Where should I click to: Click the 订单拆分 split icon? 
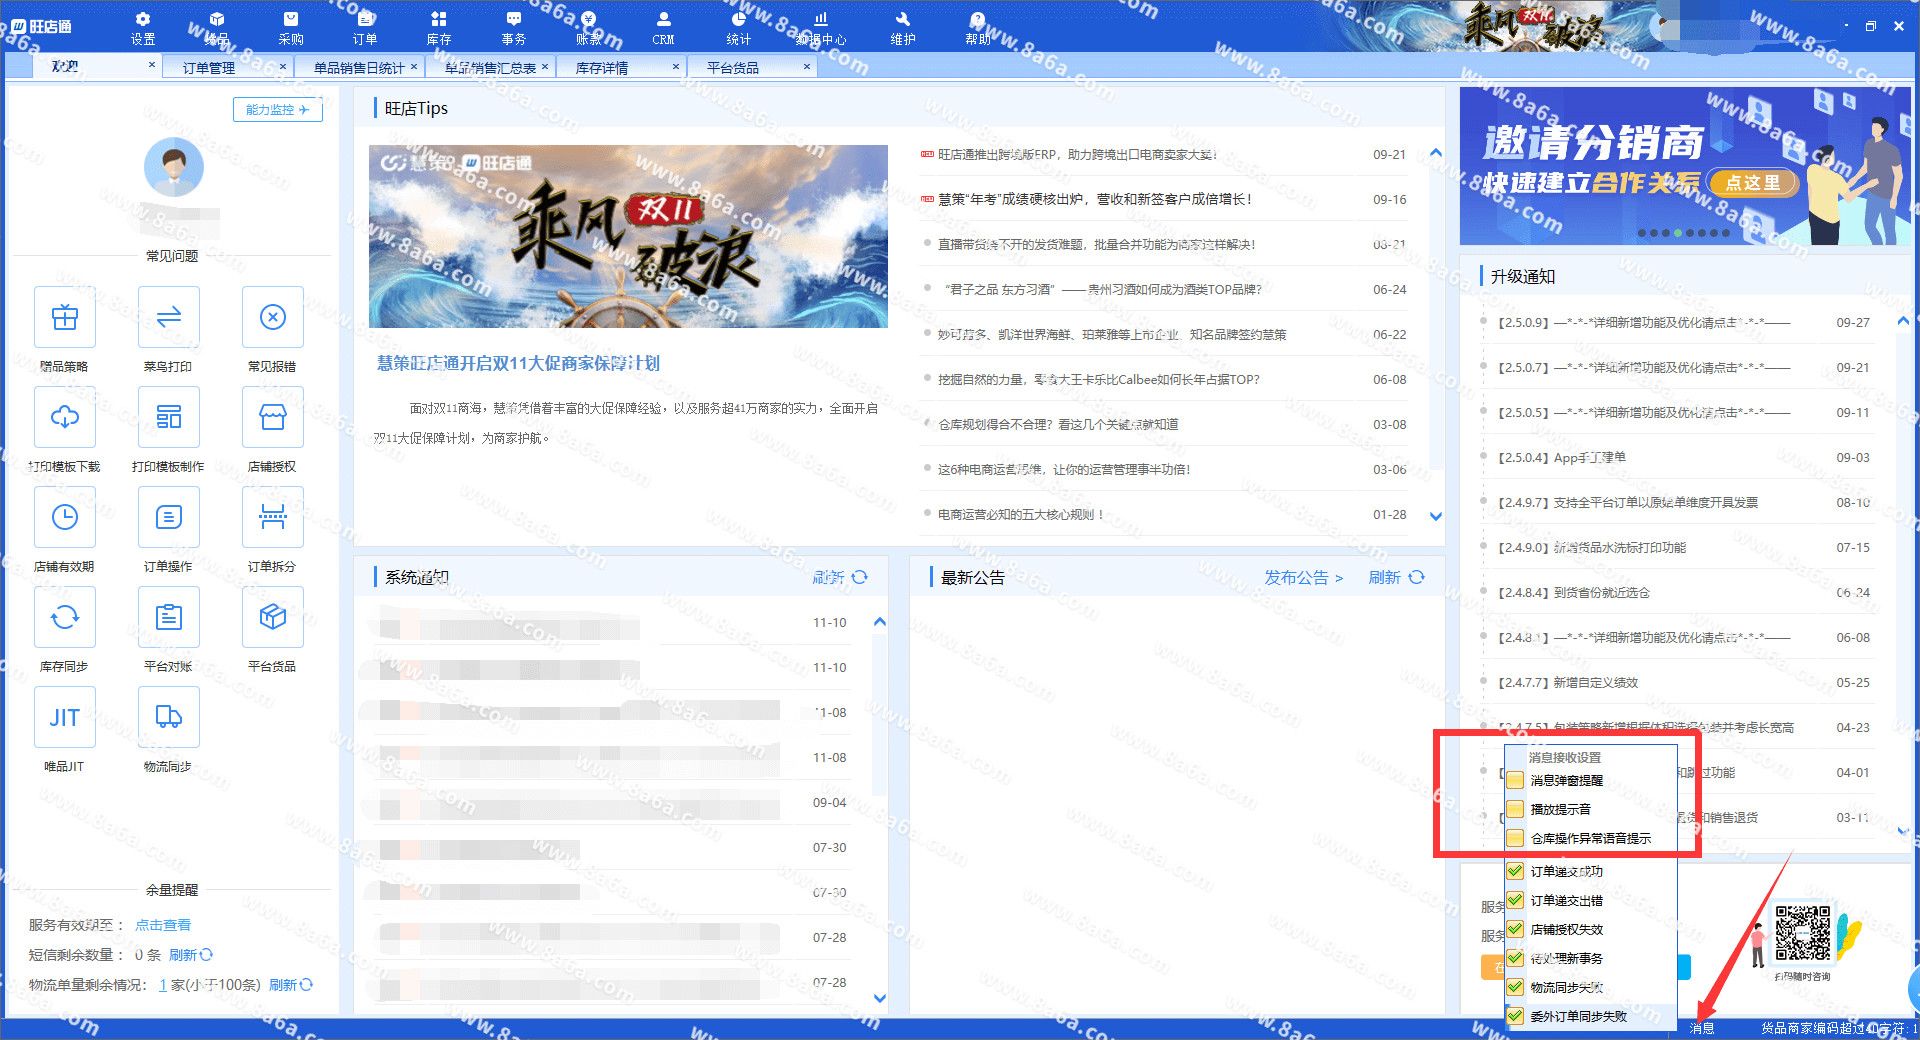point(273,517)
